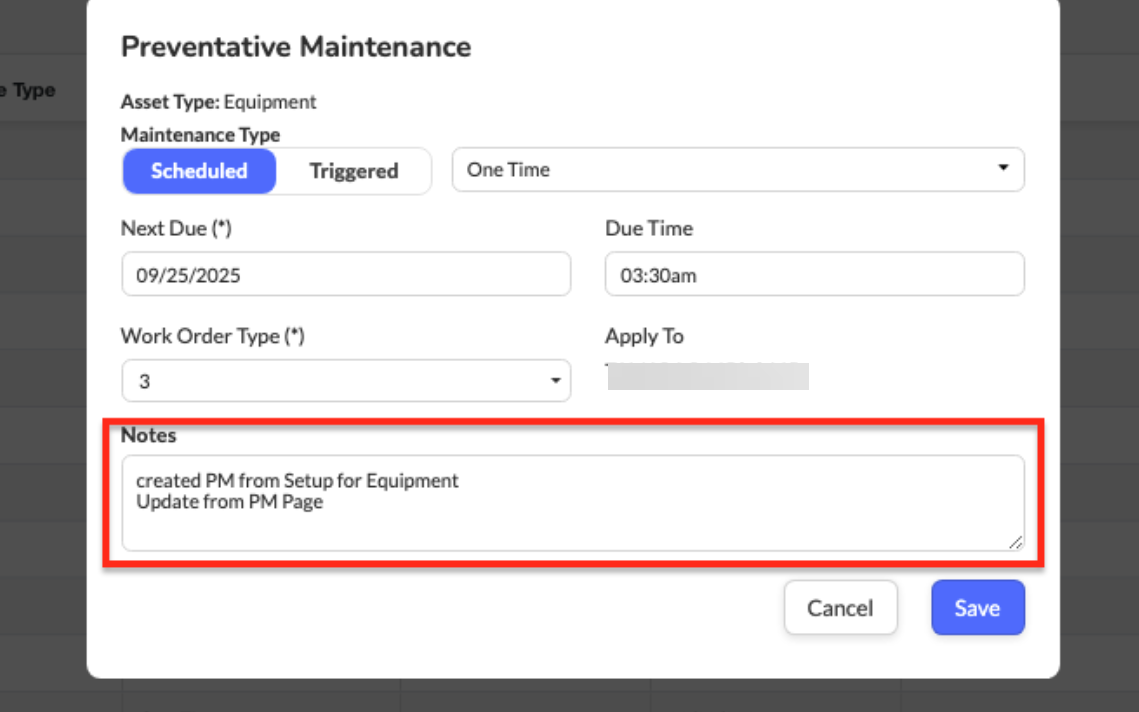Click the Notes textarea resize handle

click(1015, 541)
